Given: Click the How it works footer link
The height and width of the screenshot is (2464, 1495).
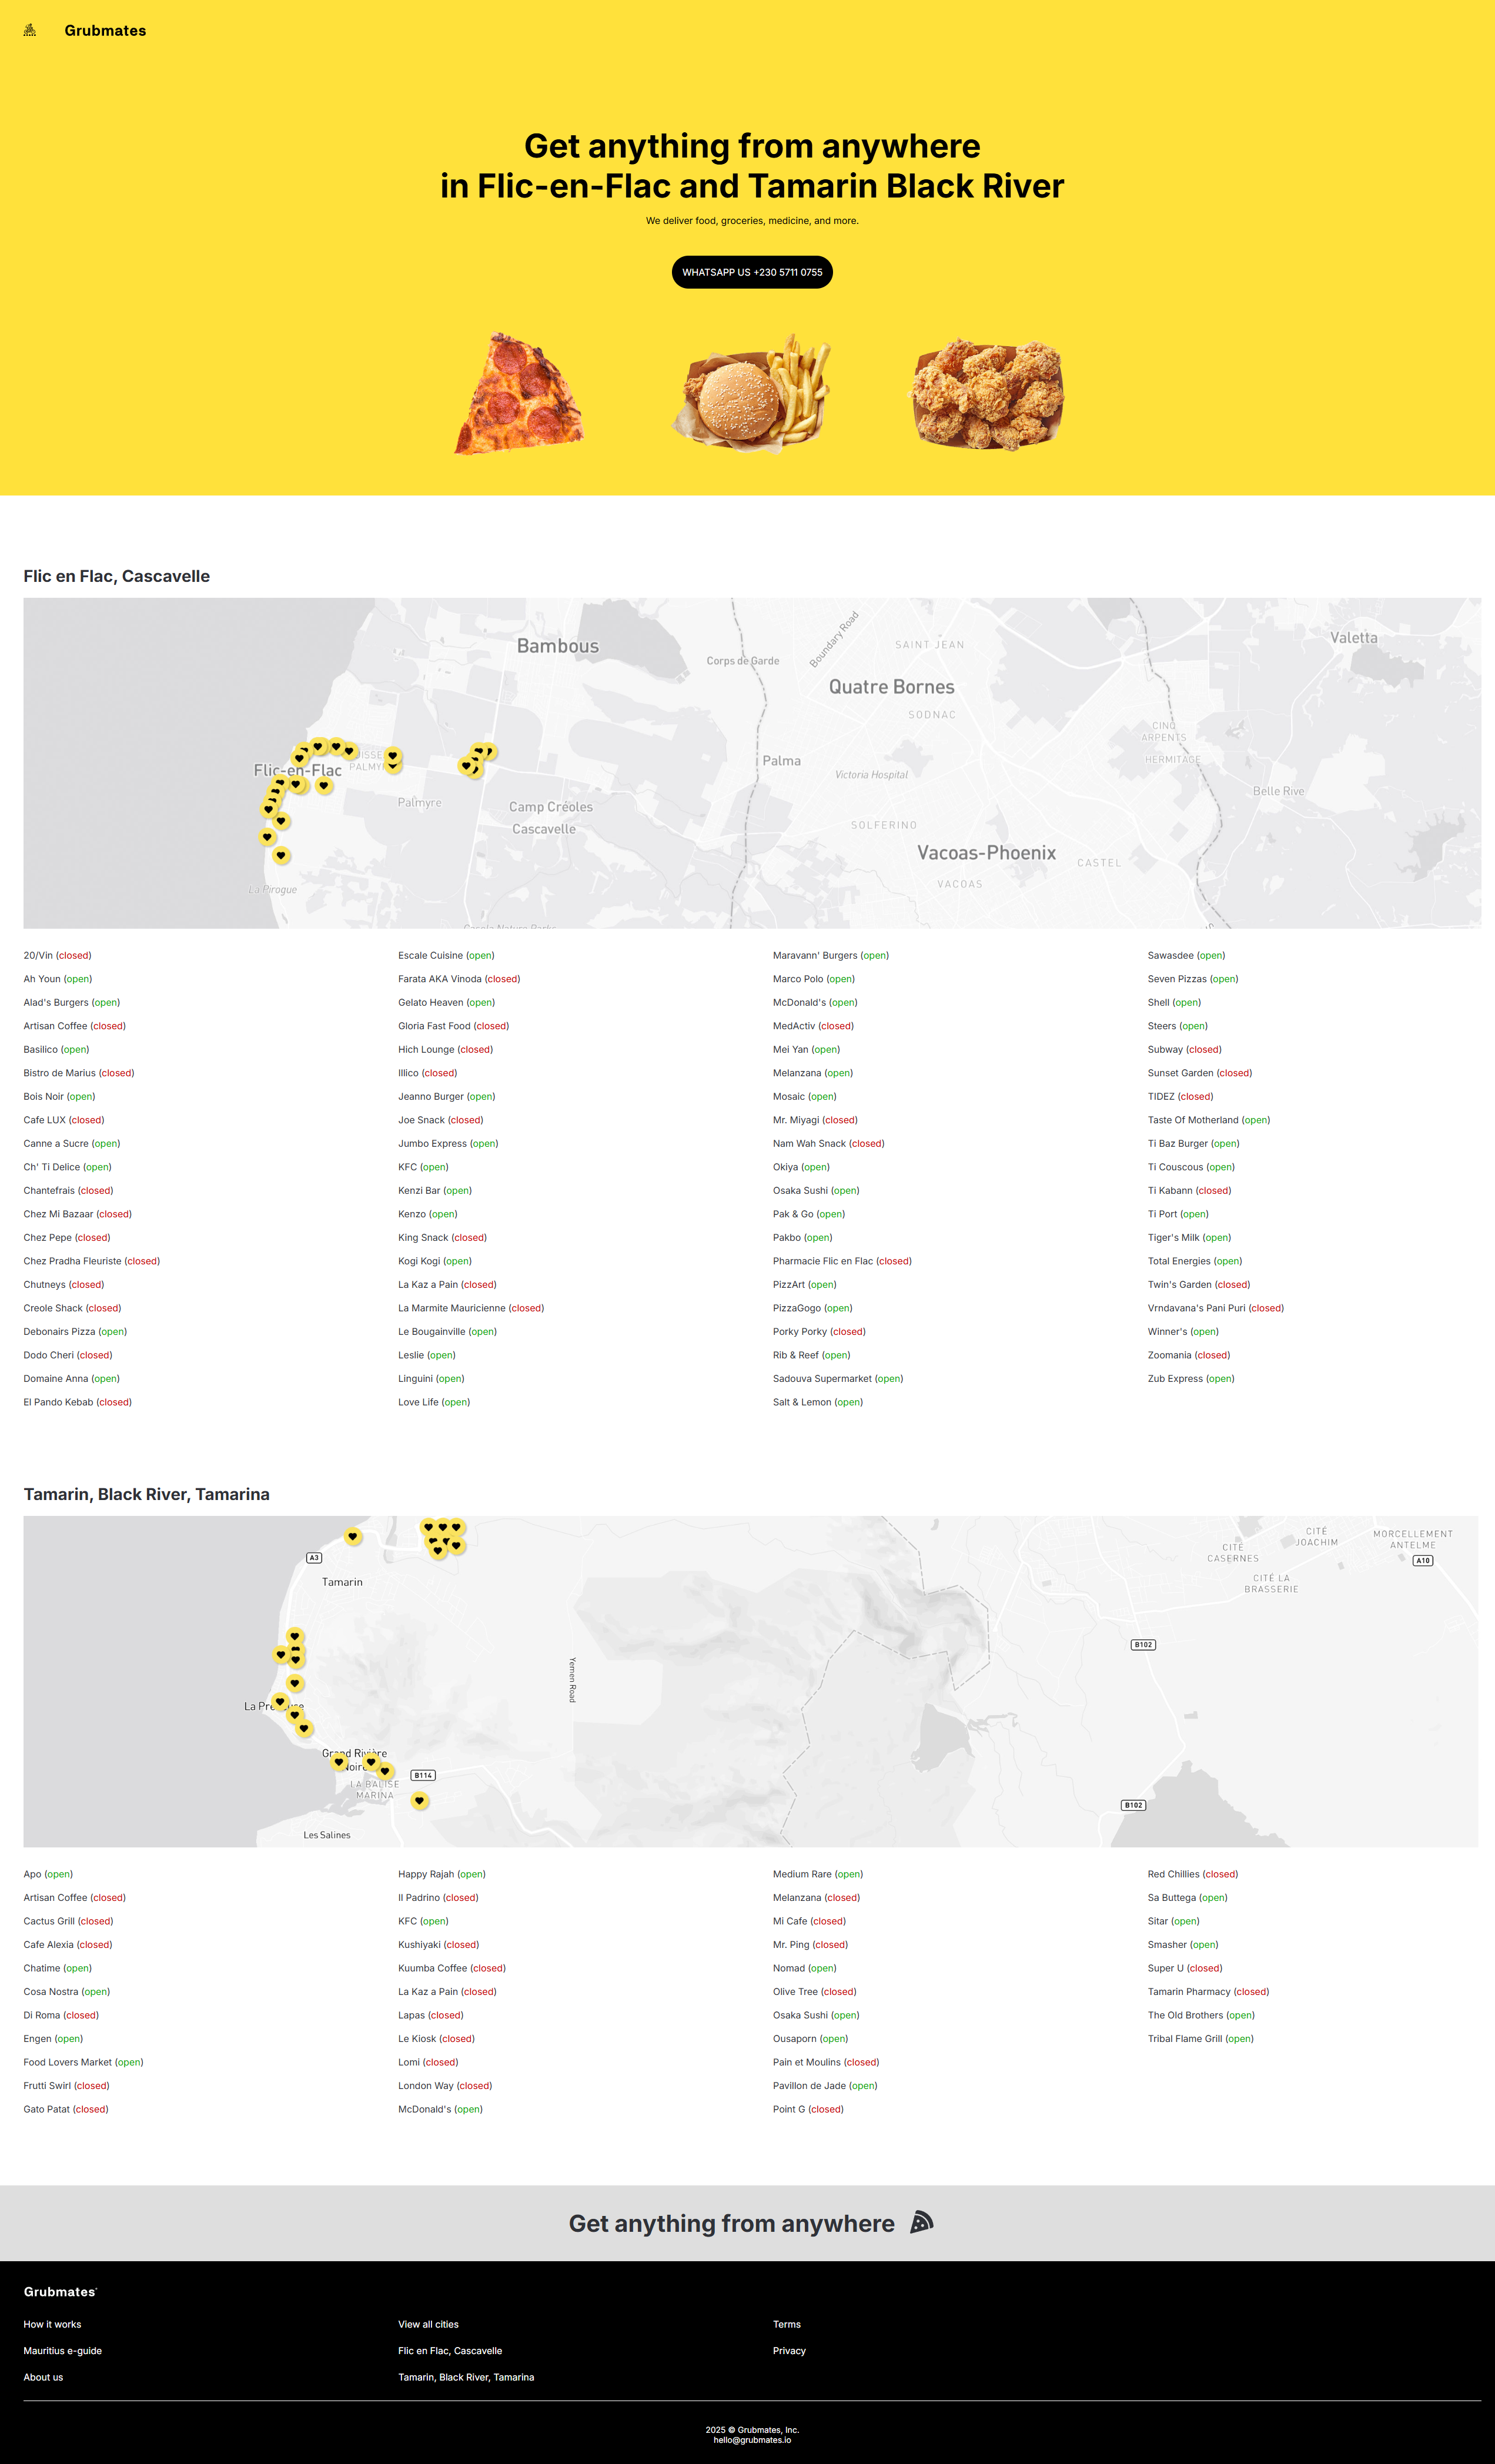Looking at the screenshot, I should coord(52,2324).
